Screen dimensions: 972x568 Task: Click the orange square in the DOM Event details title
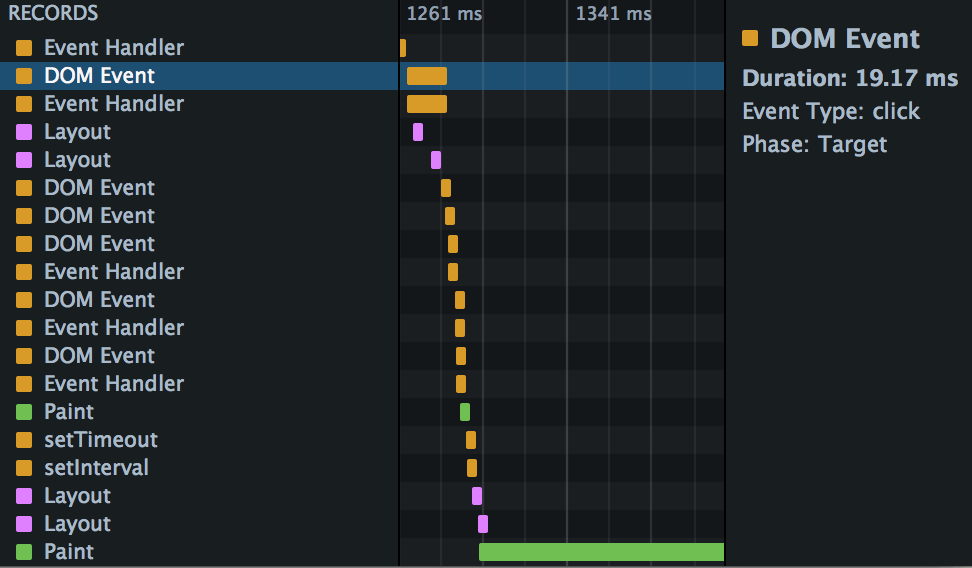750,39
